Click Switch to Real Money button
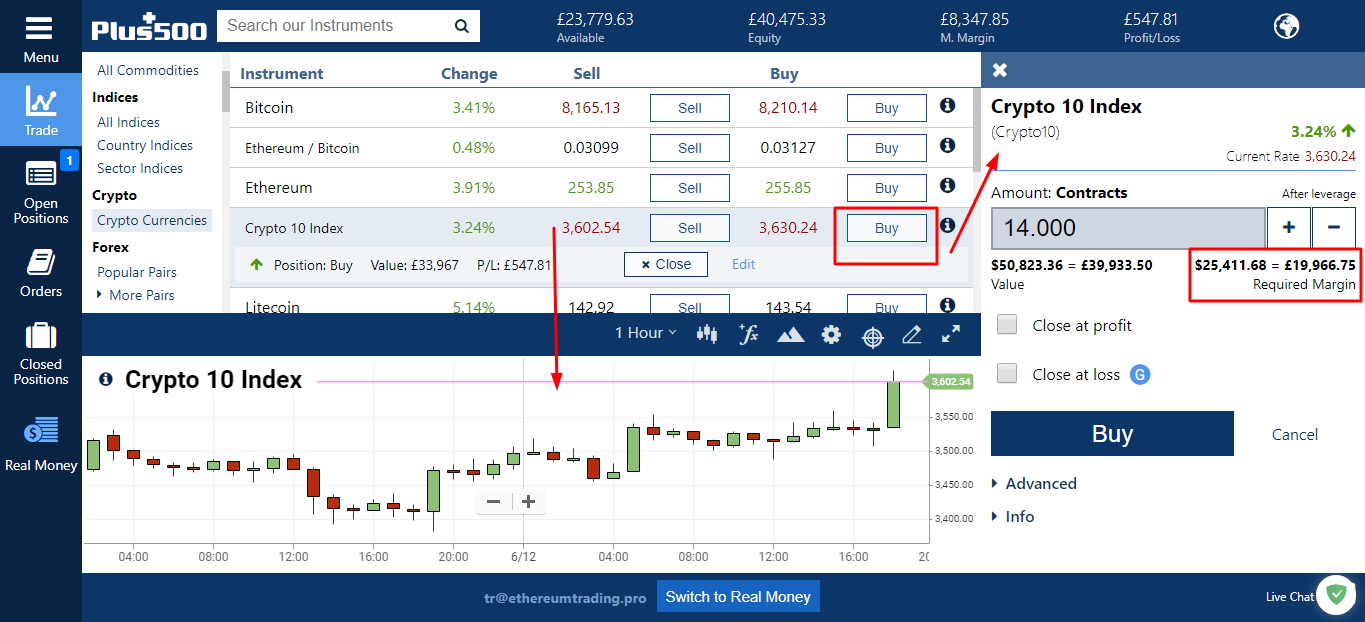 [x=738, y=597]
